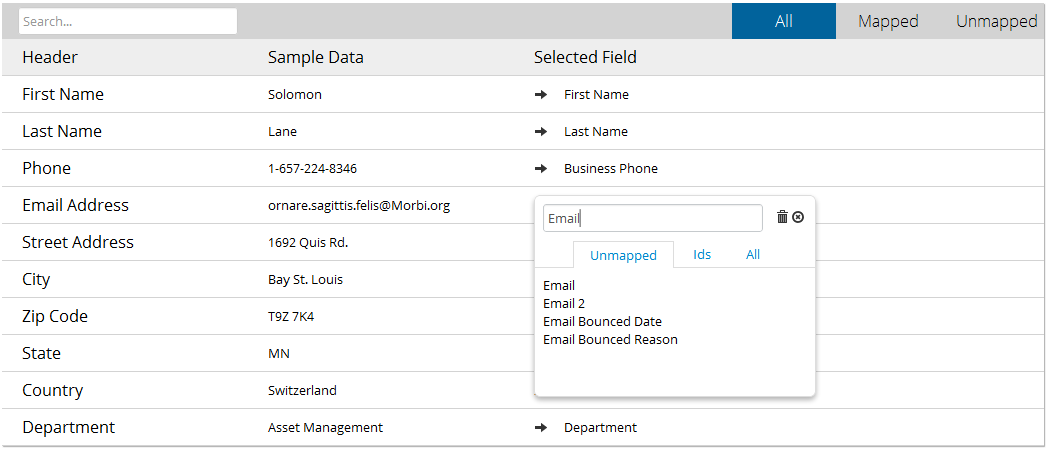Choose Email 2 from the suggestion list
This screenshot has height=450, width=1048.
pos(563,304)
